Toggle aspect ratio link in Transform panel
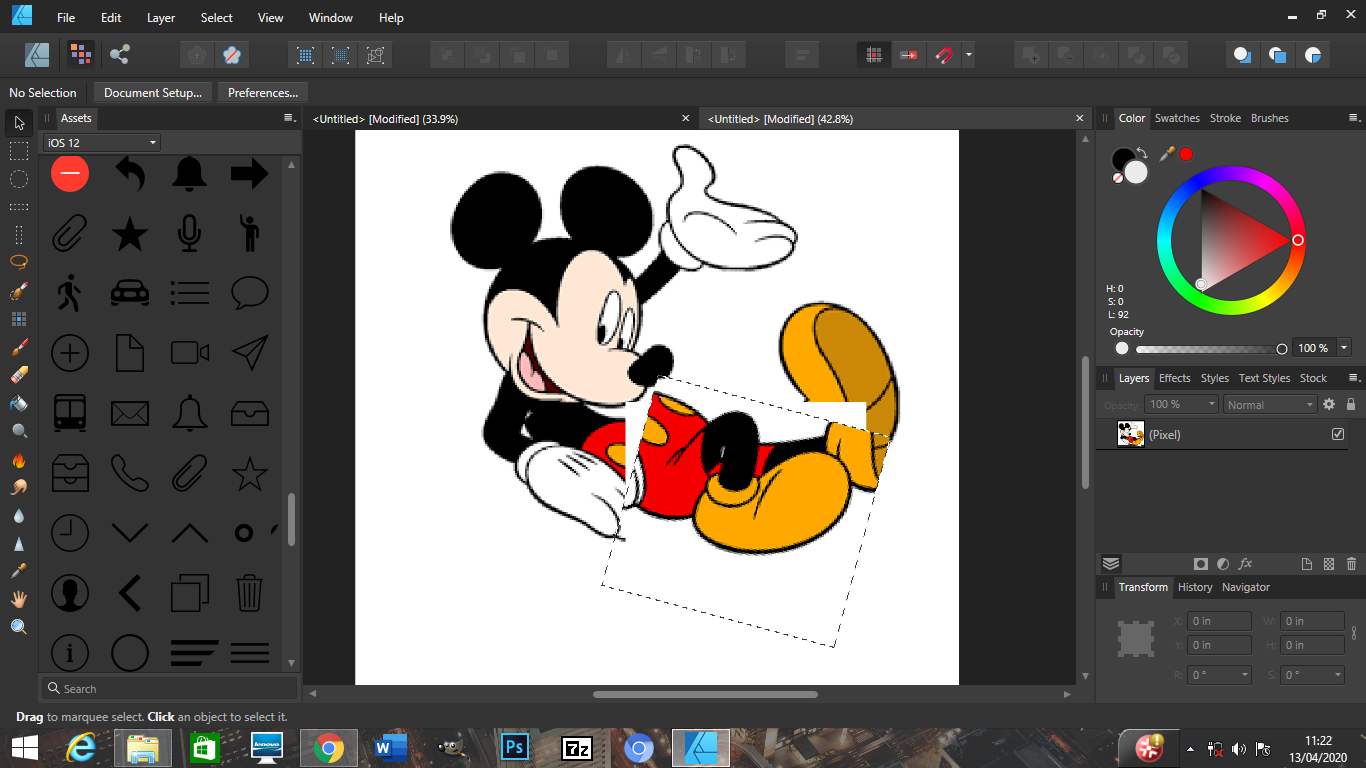 1354,633
